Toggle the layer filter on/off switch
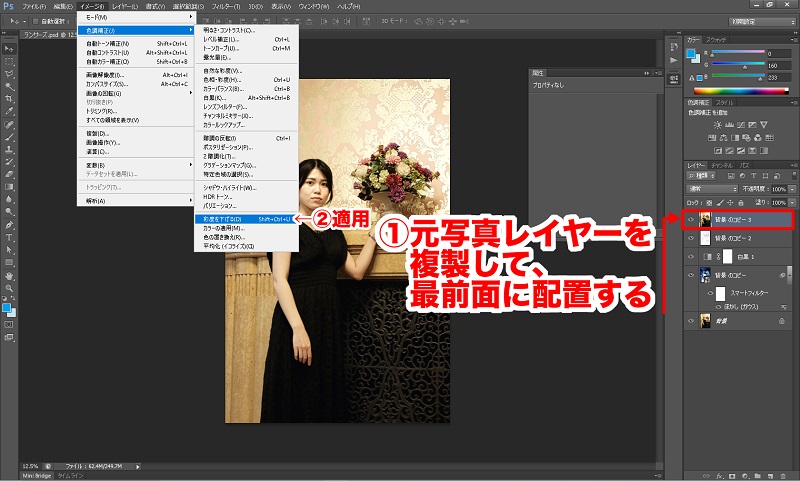This screenshot has width=800, height=481. click(793, 175)
